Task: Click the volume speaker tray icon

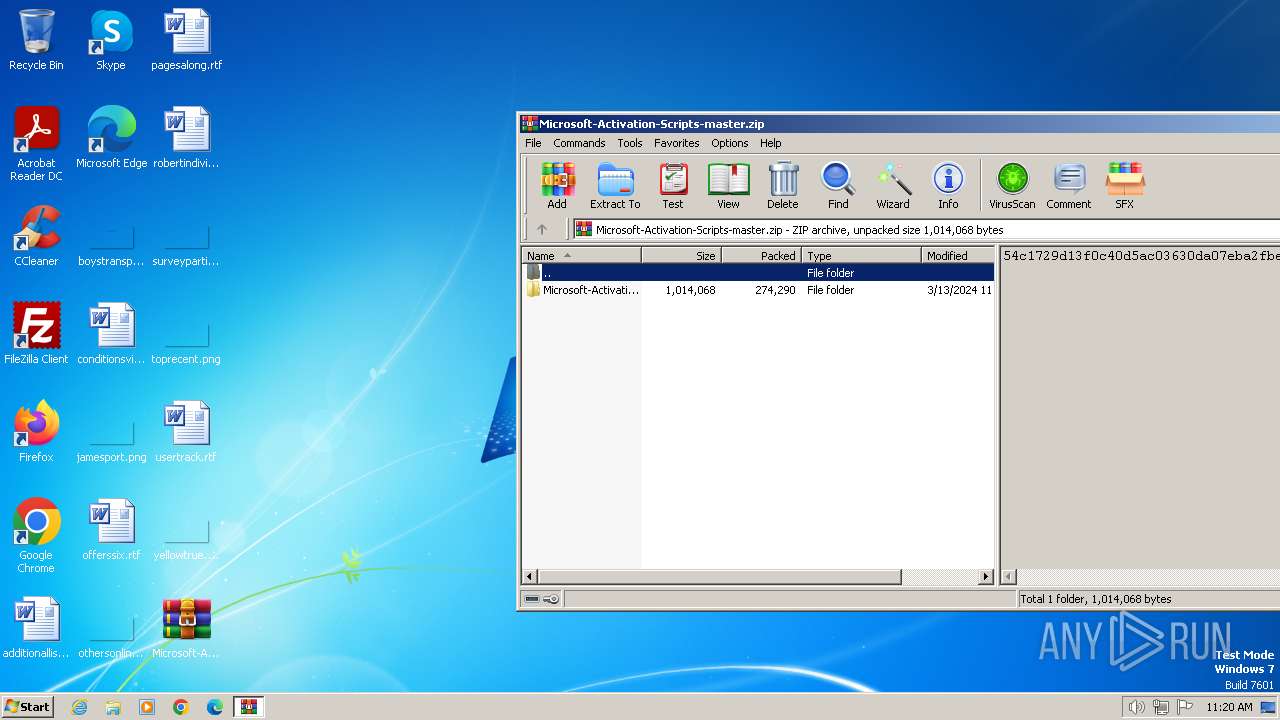Action: [1136, 707]
